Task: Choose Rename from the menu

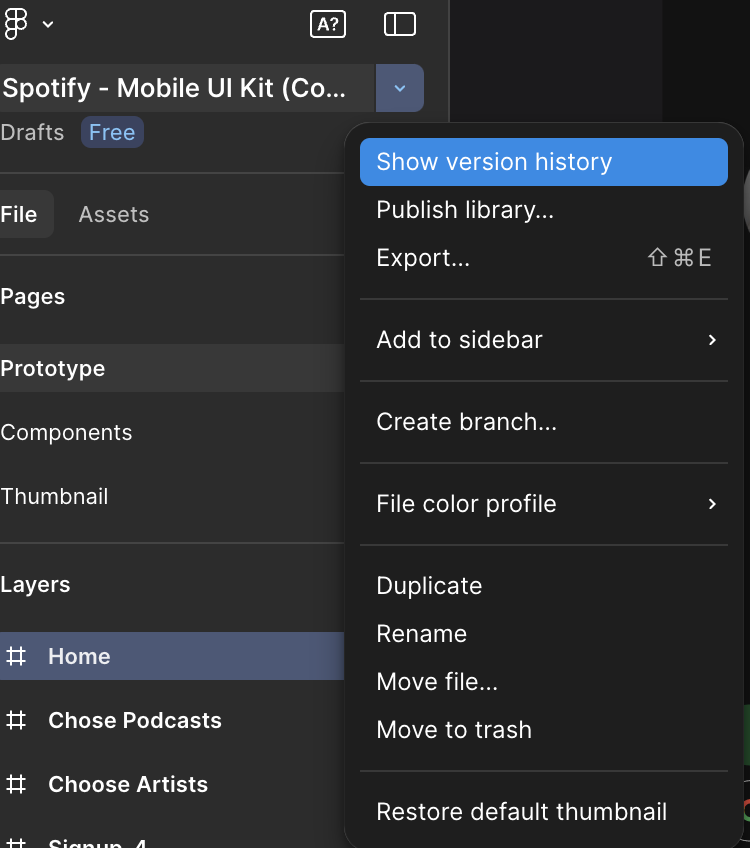Action: pos(544,634)
